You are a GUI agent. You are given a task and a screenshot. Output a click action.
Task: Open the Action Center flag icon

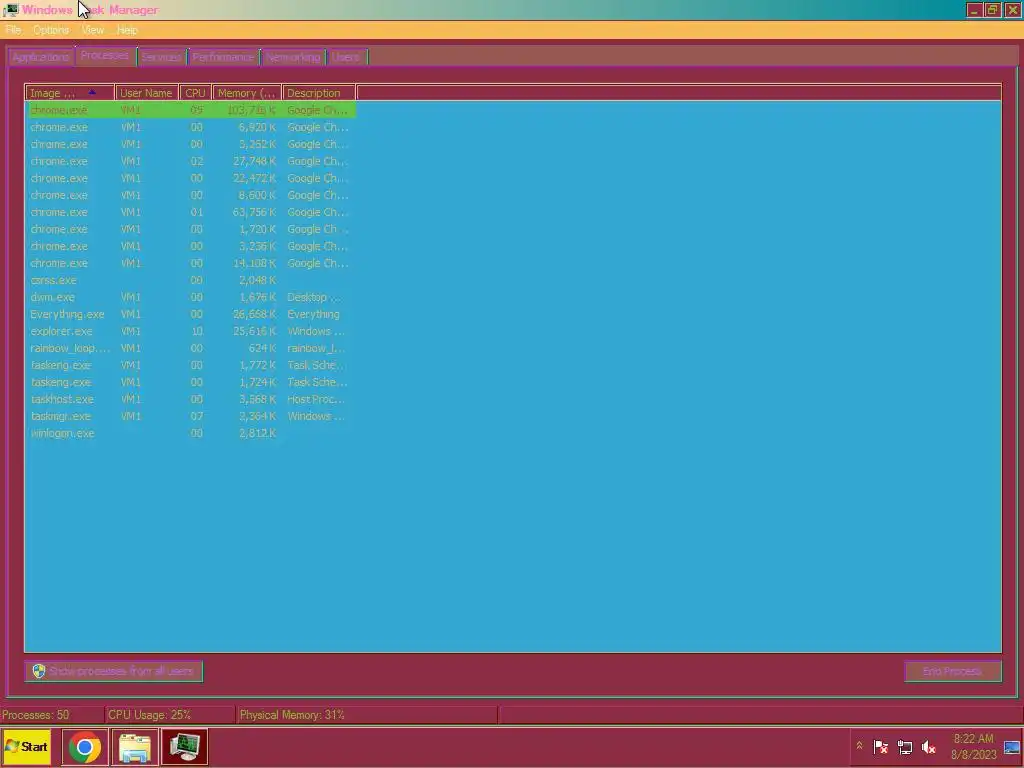click(880, 746)
